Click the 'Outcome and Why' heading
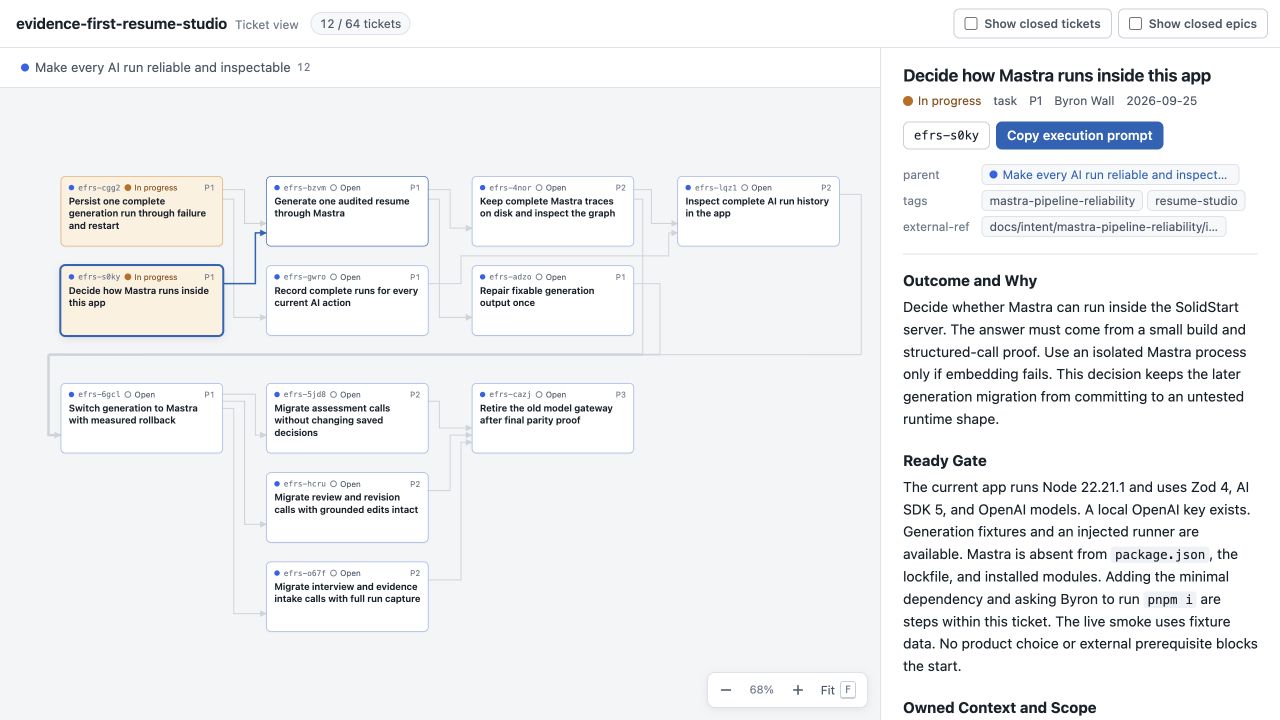The width and height of the screenshot is (1280, 720). tap(970, 281)
